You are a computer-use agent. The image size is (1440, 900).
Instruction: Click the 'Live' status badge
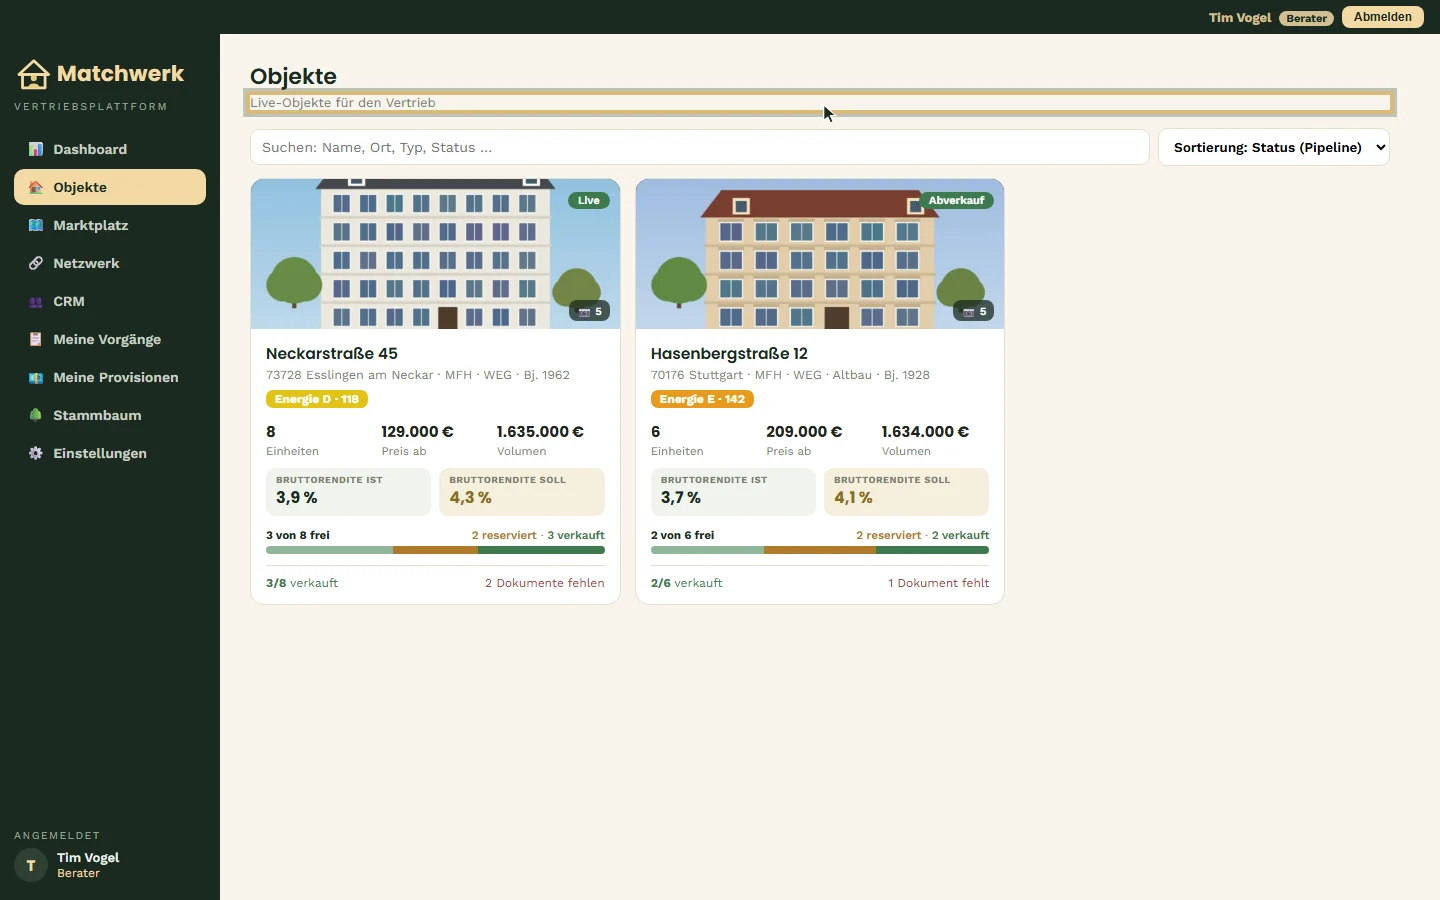(589, 200)
